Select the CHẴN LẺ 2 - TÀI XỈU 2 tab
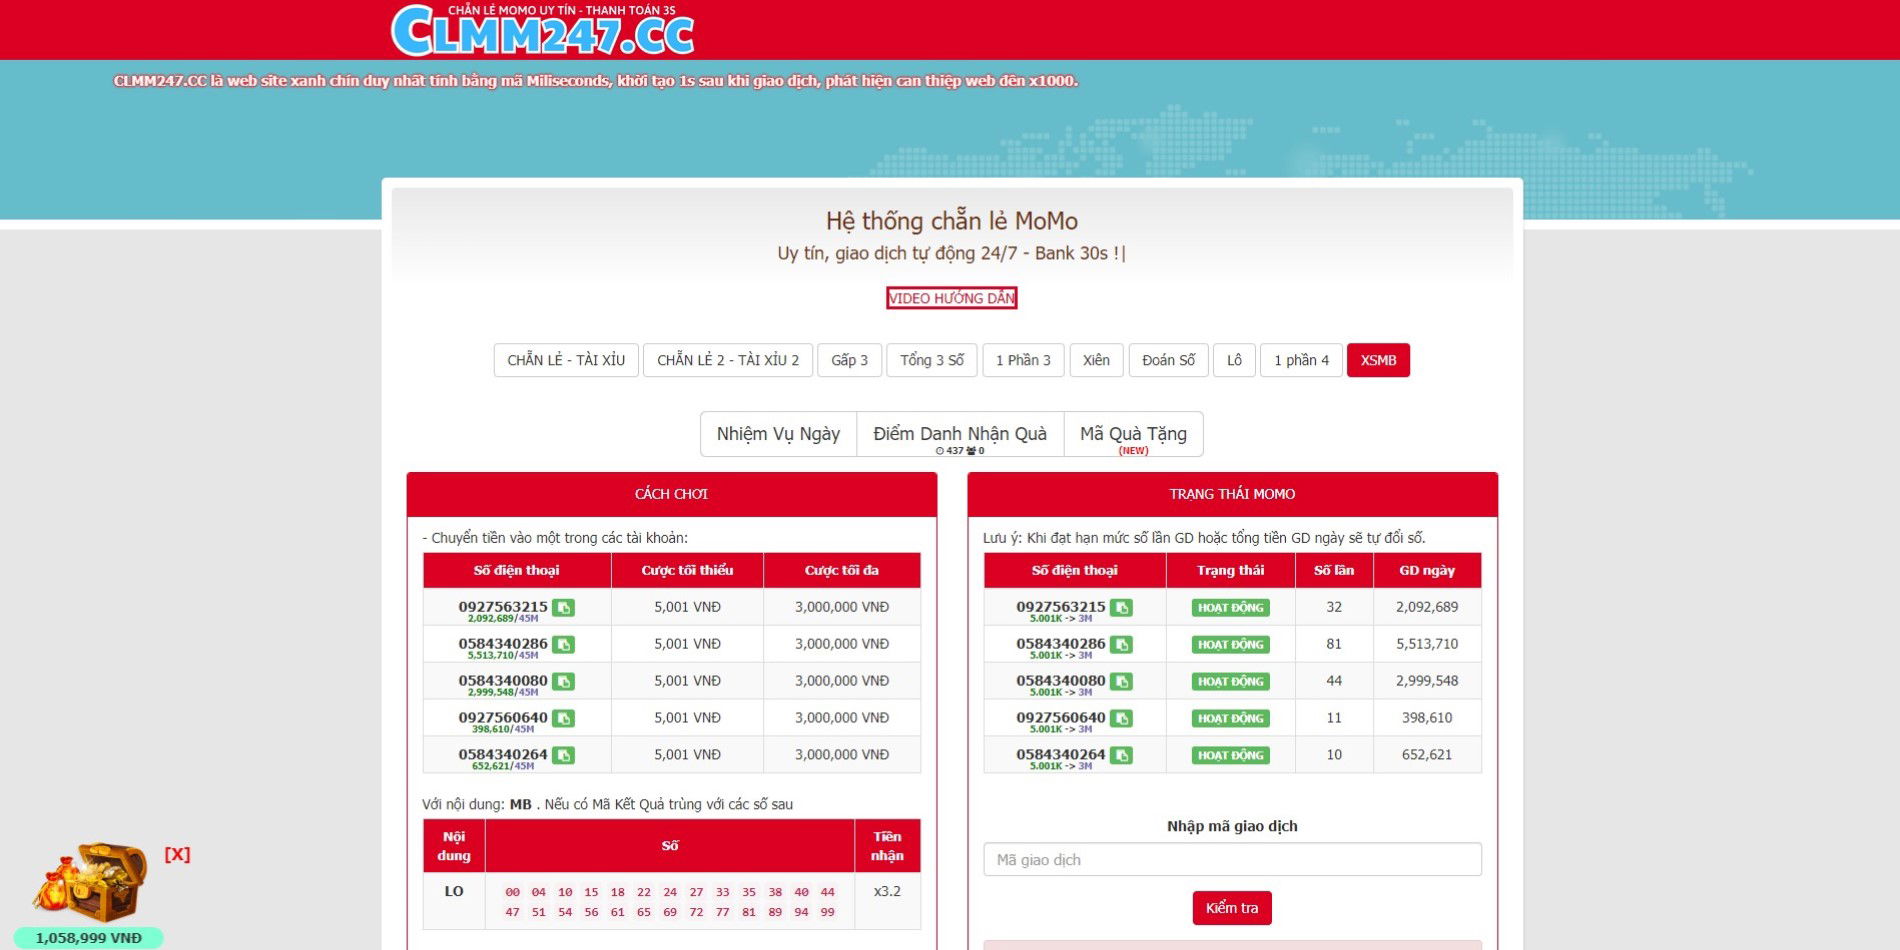Viewport: 1900px width, 950px height. (x=728, y=360)
